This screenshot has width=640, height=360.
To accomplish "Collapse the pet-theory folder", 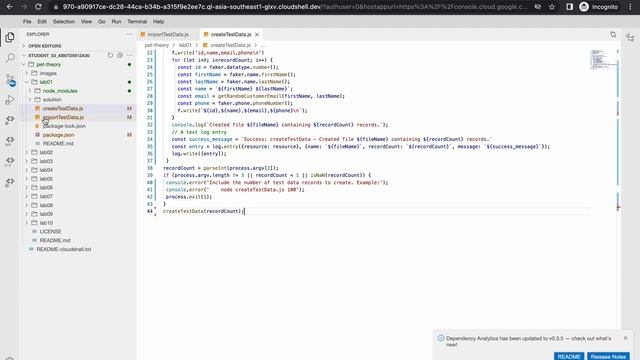I will coord(24,64).
